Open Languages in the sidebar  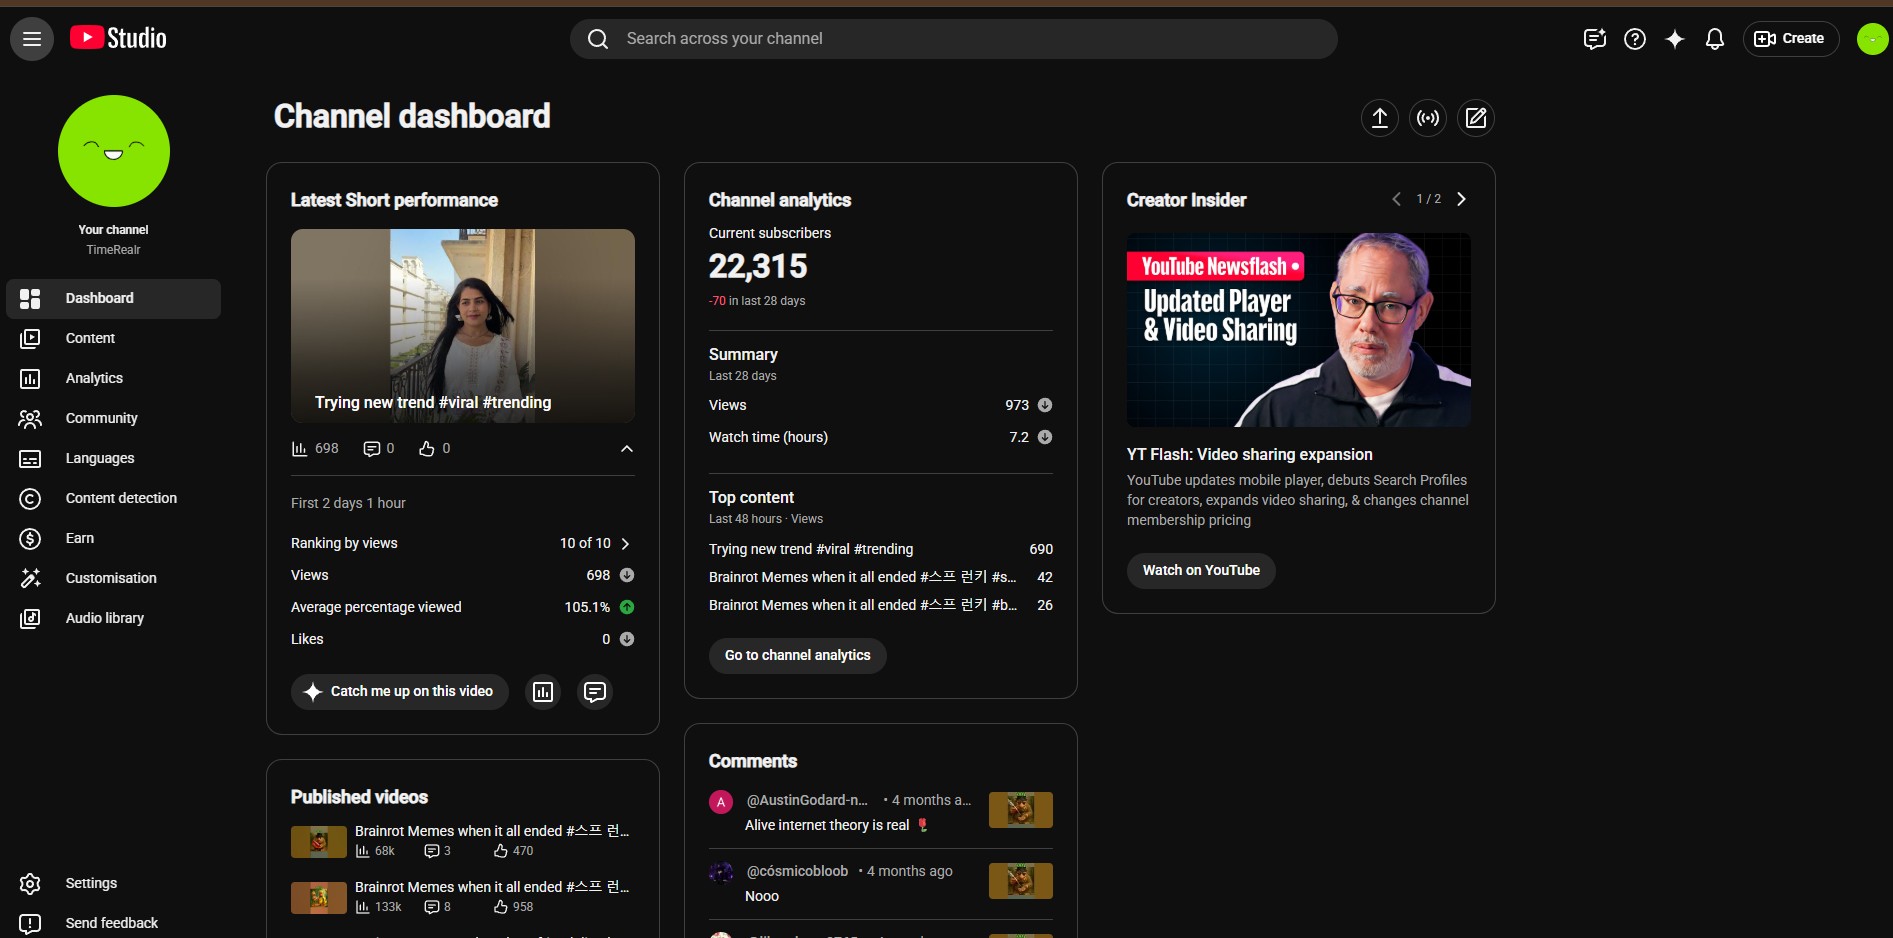113,459
